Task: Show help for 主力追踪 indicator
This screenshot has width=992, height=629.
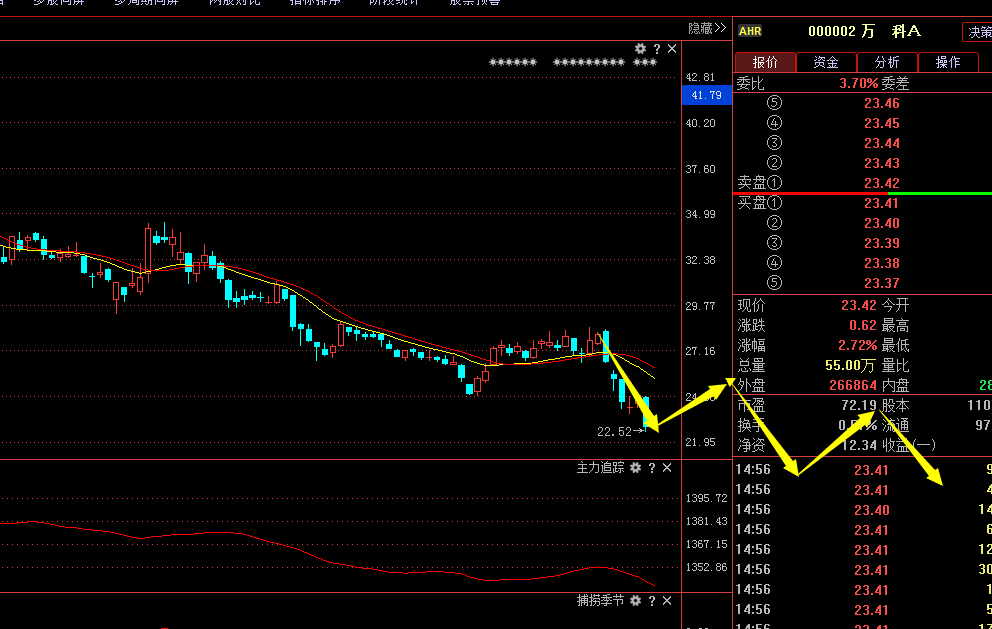Action: [x=652, y=468]
